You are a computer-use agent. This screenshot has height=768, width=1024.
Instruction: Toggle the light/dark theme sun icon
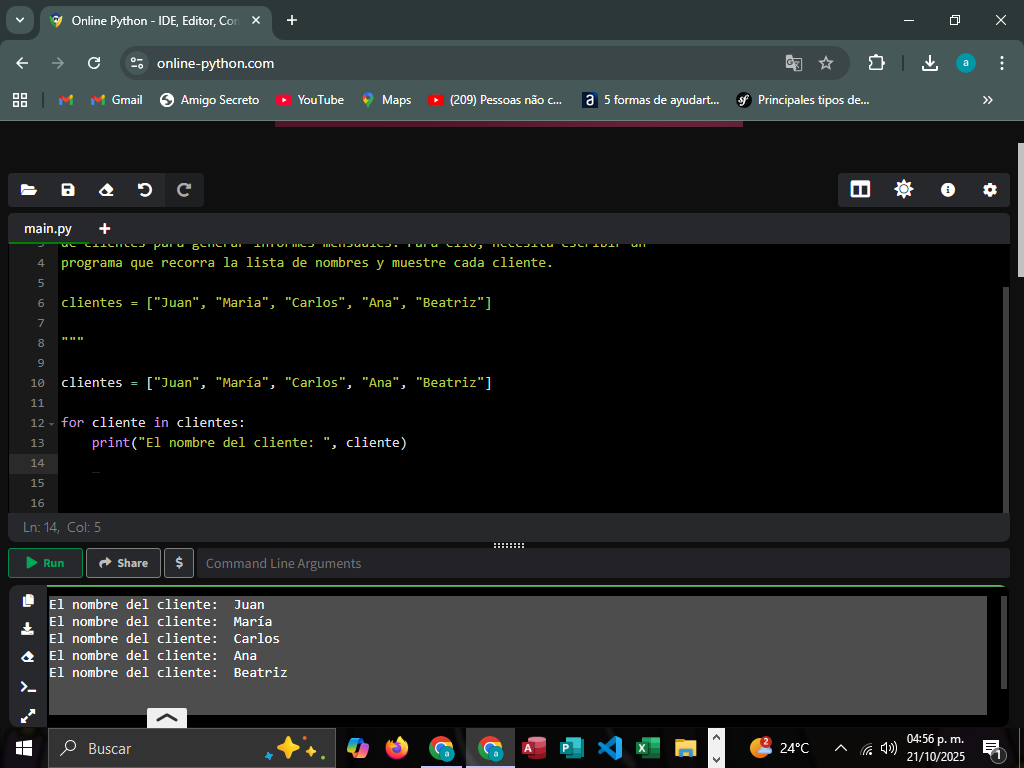point(904,190)
